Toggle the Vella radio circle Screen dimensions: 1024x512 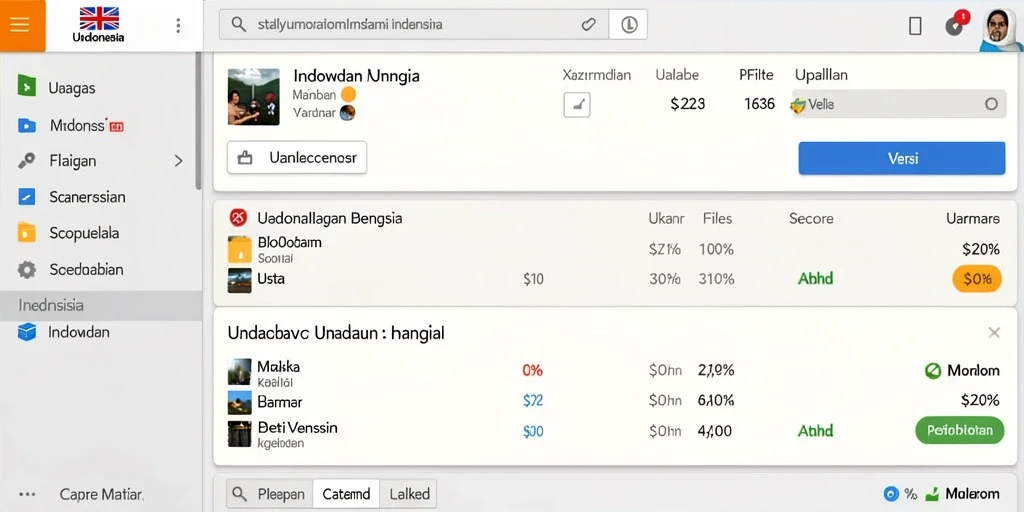[x=991, y=104]
